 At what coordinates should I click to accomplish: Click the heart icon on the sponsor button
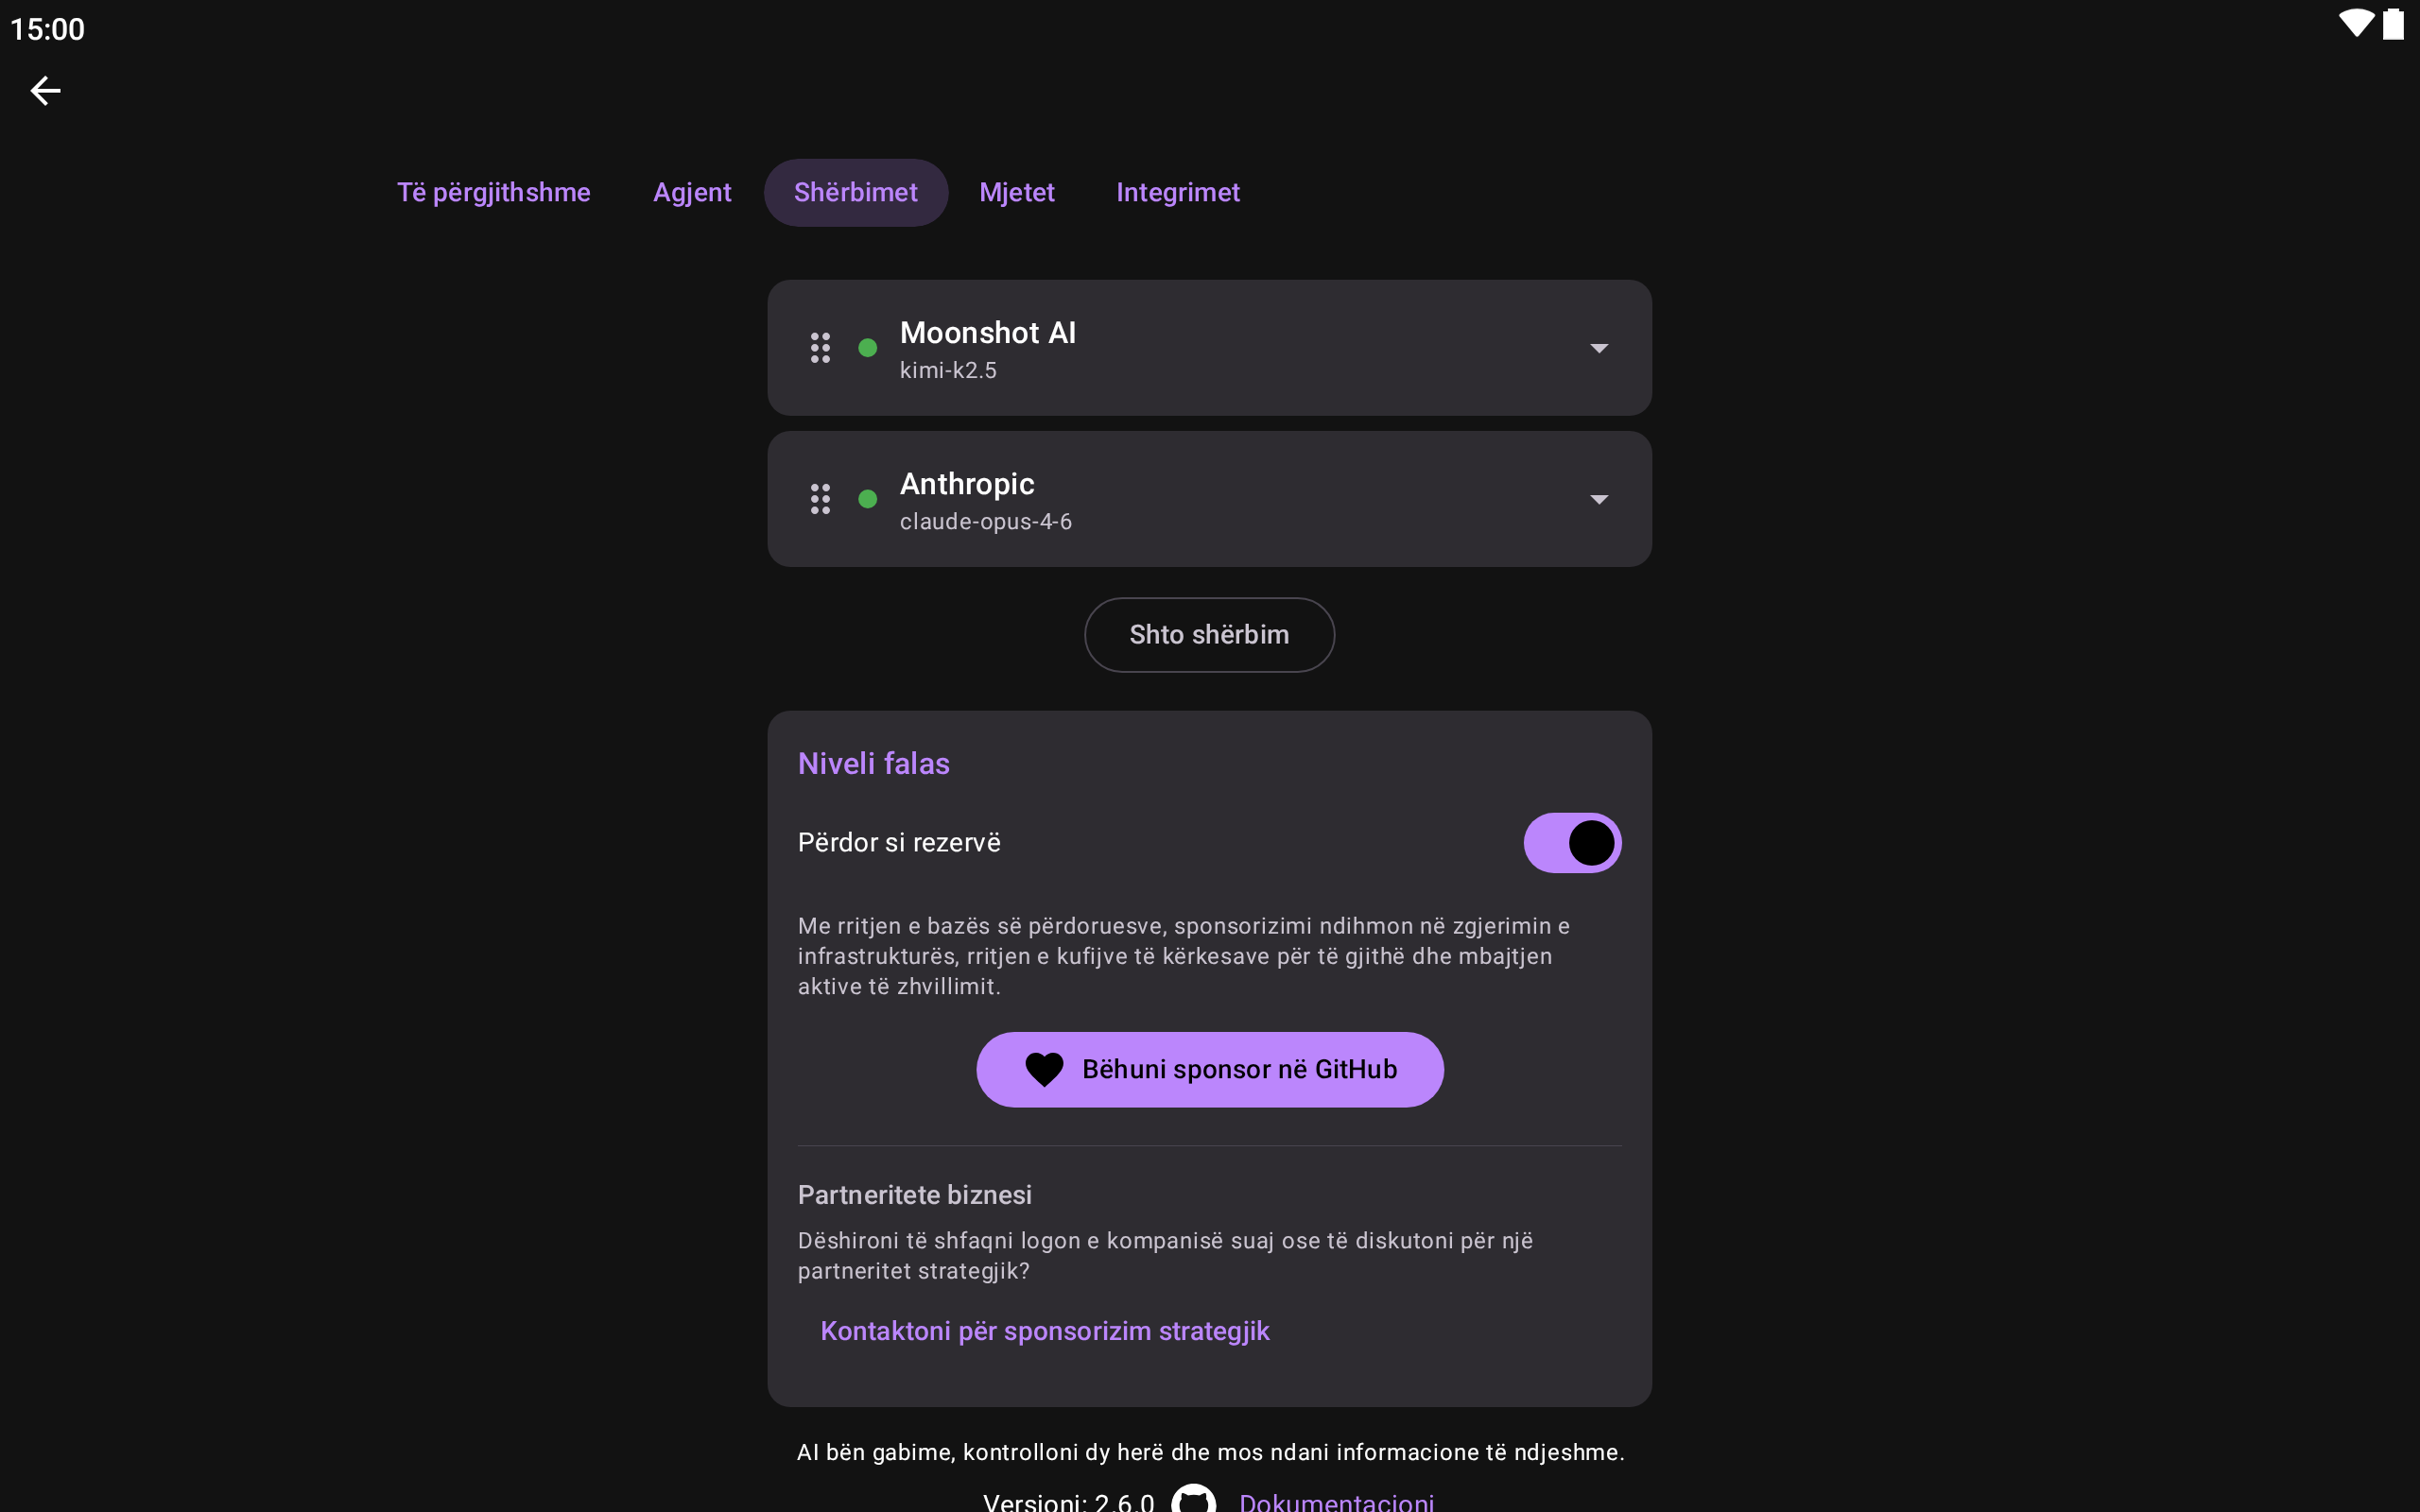click(x=1044, y=1070)
